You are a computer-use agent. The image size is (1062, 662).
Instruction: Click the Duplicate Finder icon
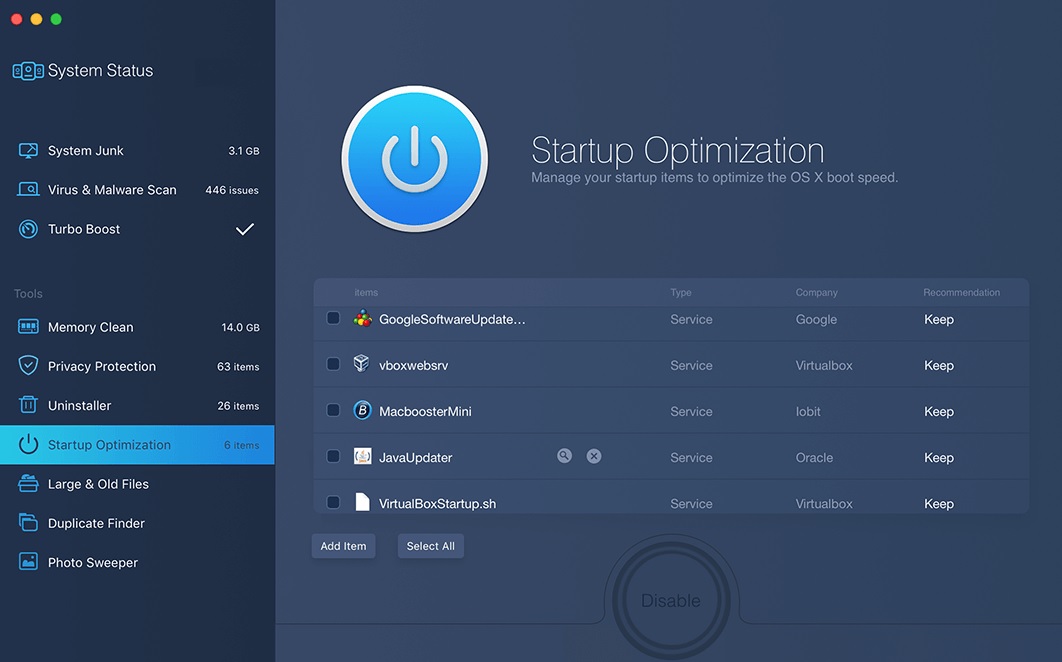(x=28, y=523)
